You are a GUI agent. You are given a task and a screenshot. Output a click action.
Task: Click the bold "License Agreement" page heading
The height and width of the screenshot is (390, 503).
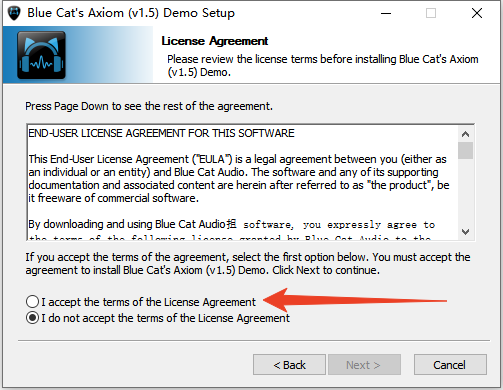point(215,41)
